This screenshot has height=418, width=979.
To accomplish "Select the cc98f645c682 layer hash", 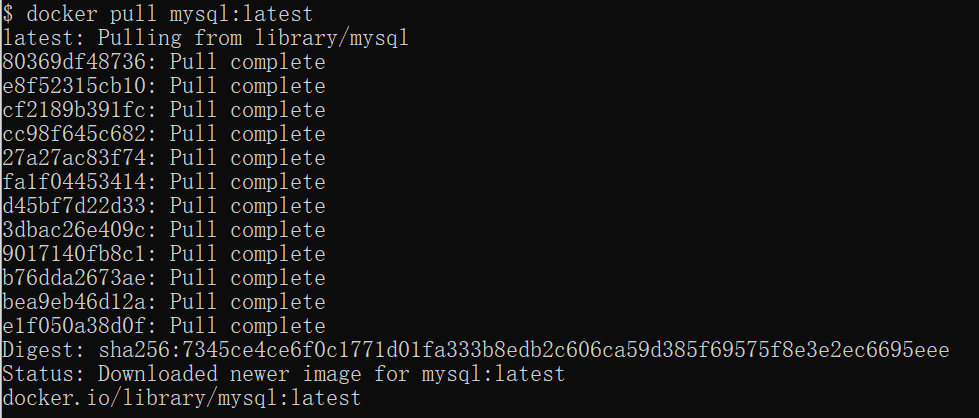I will tap(79, 134).
